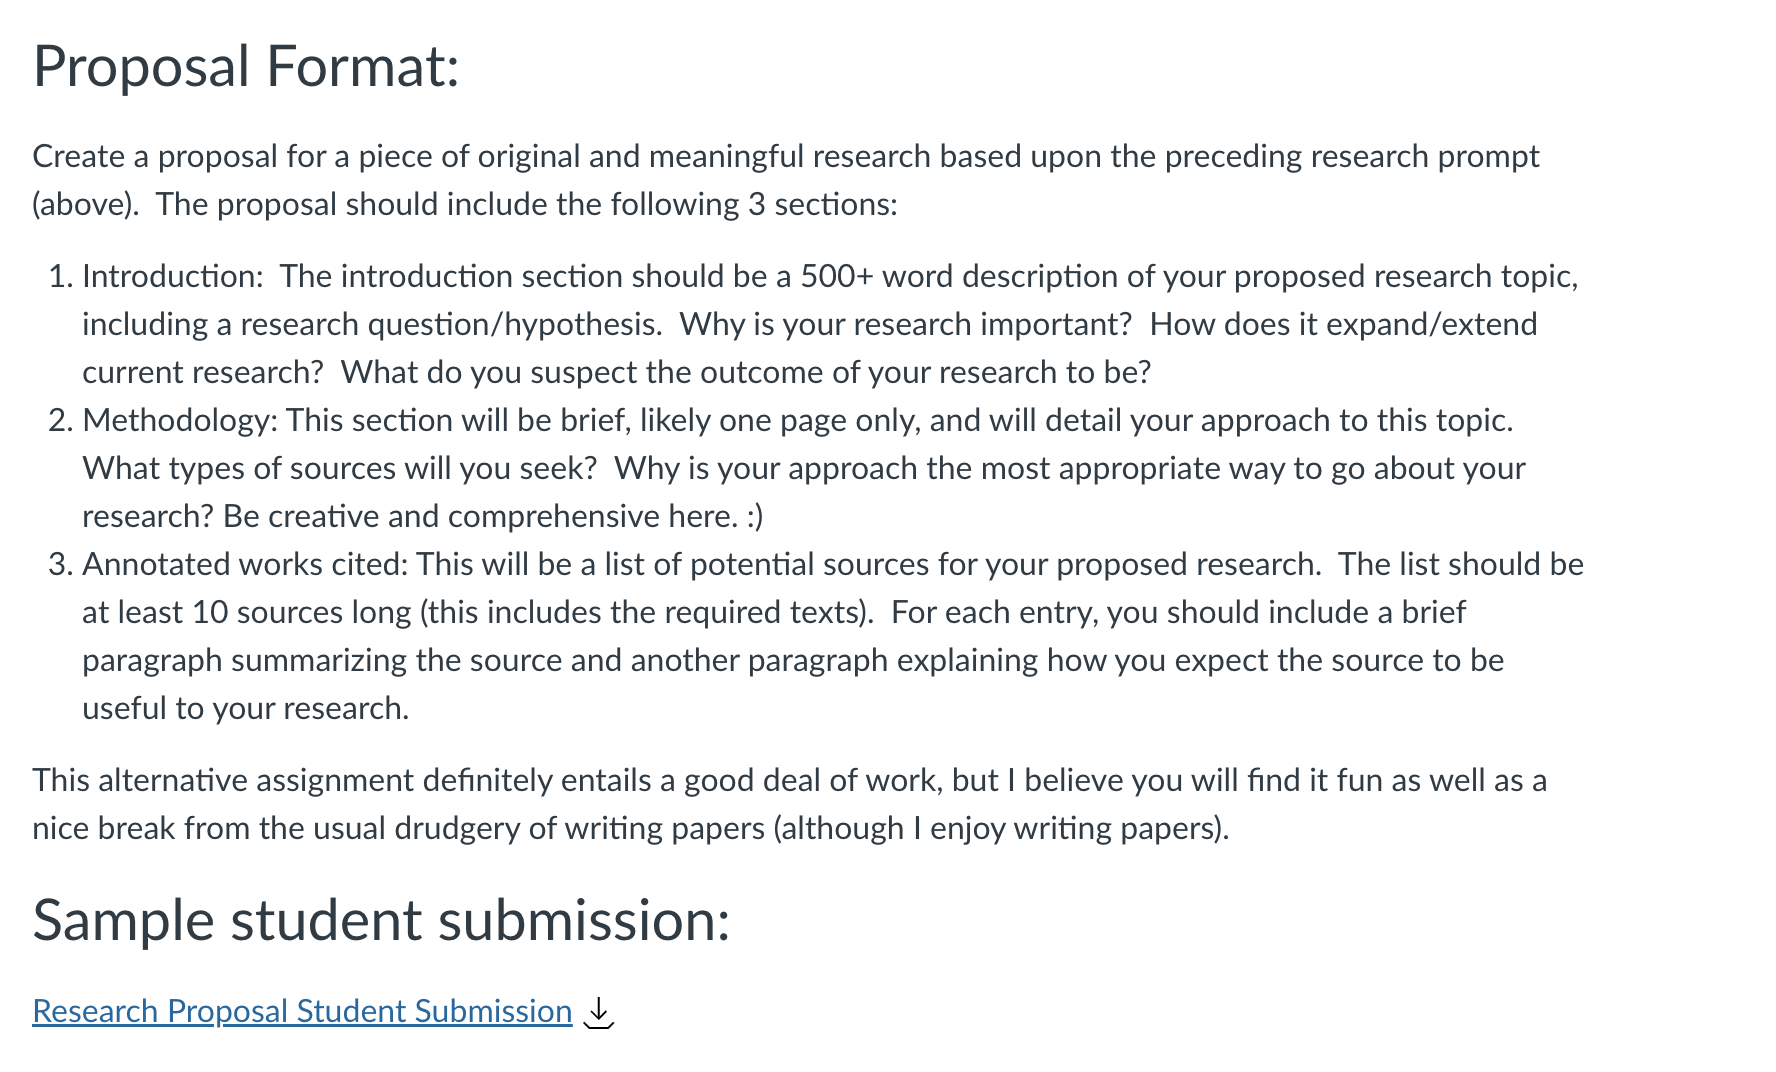Click the text research question/hypothesis
This screenshot has width=1776, height=1072.
451,324
